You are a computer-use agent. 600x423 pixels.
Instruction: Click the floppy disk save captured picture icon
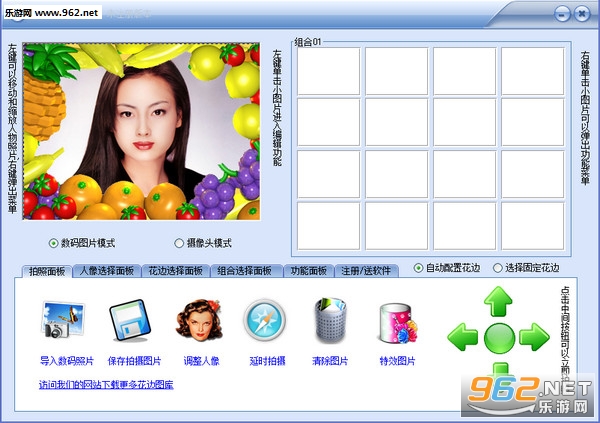[x=130, y=320]
